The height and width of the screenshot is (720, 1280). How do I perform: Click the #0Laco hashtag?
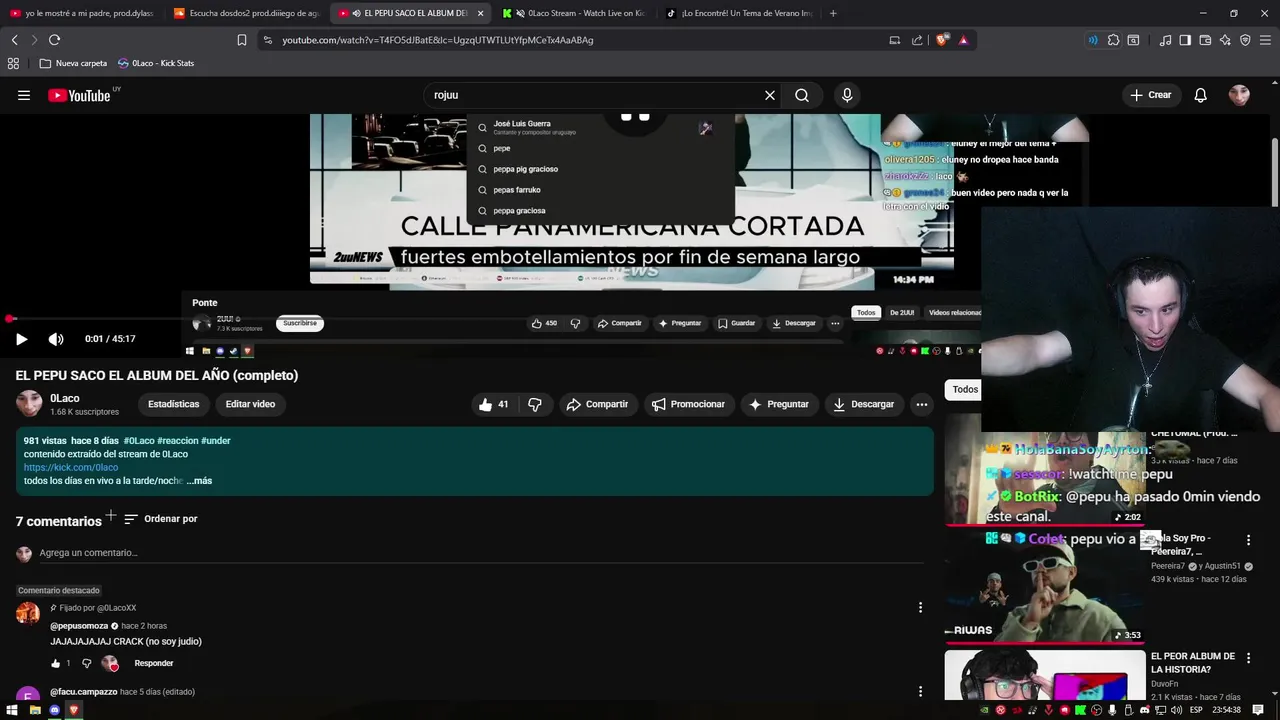[x=139, y=440]
